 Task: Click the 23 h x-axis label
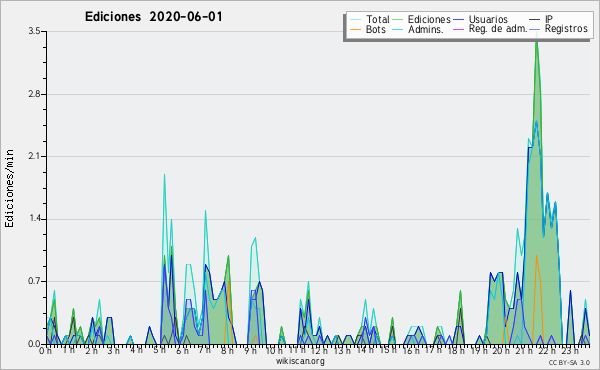[x=570, y=351]
